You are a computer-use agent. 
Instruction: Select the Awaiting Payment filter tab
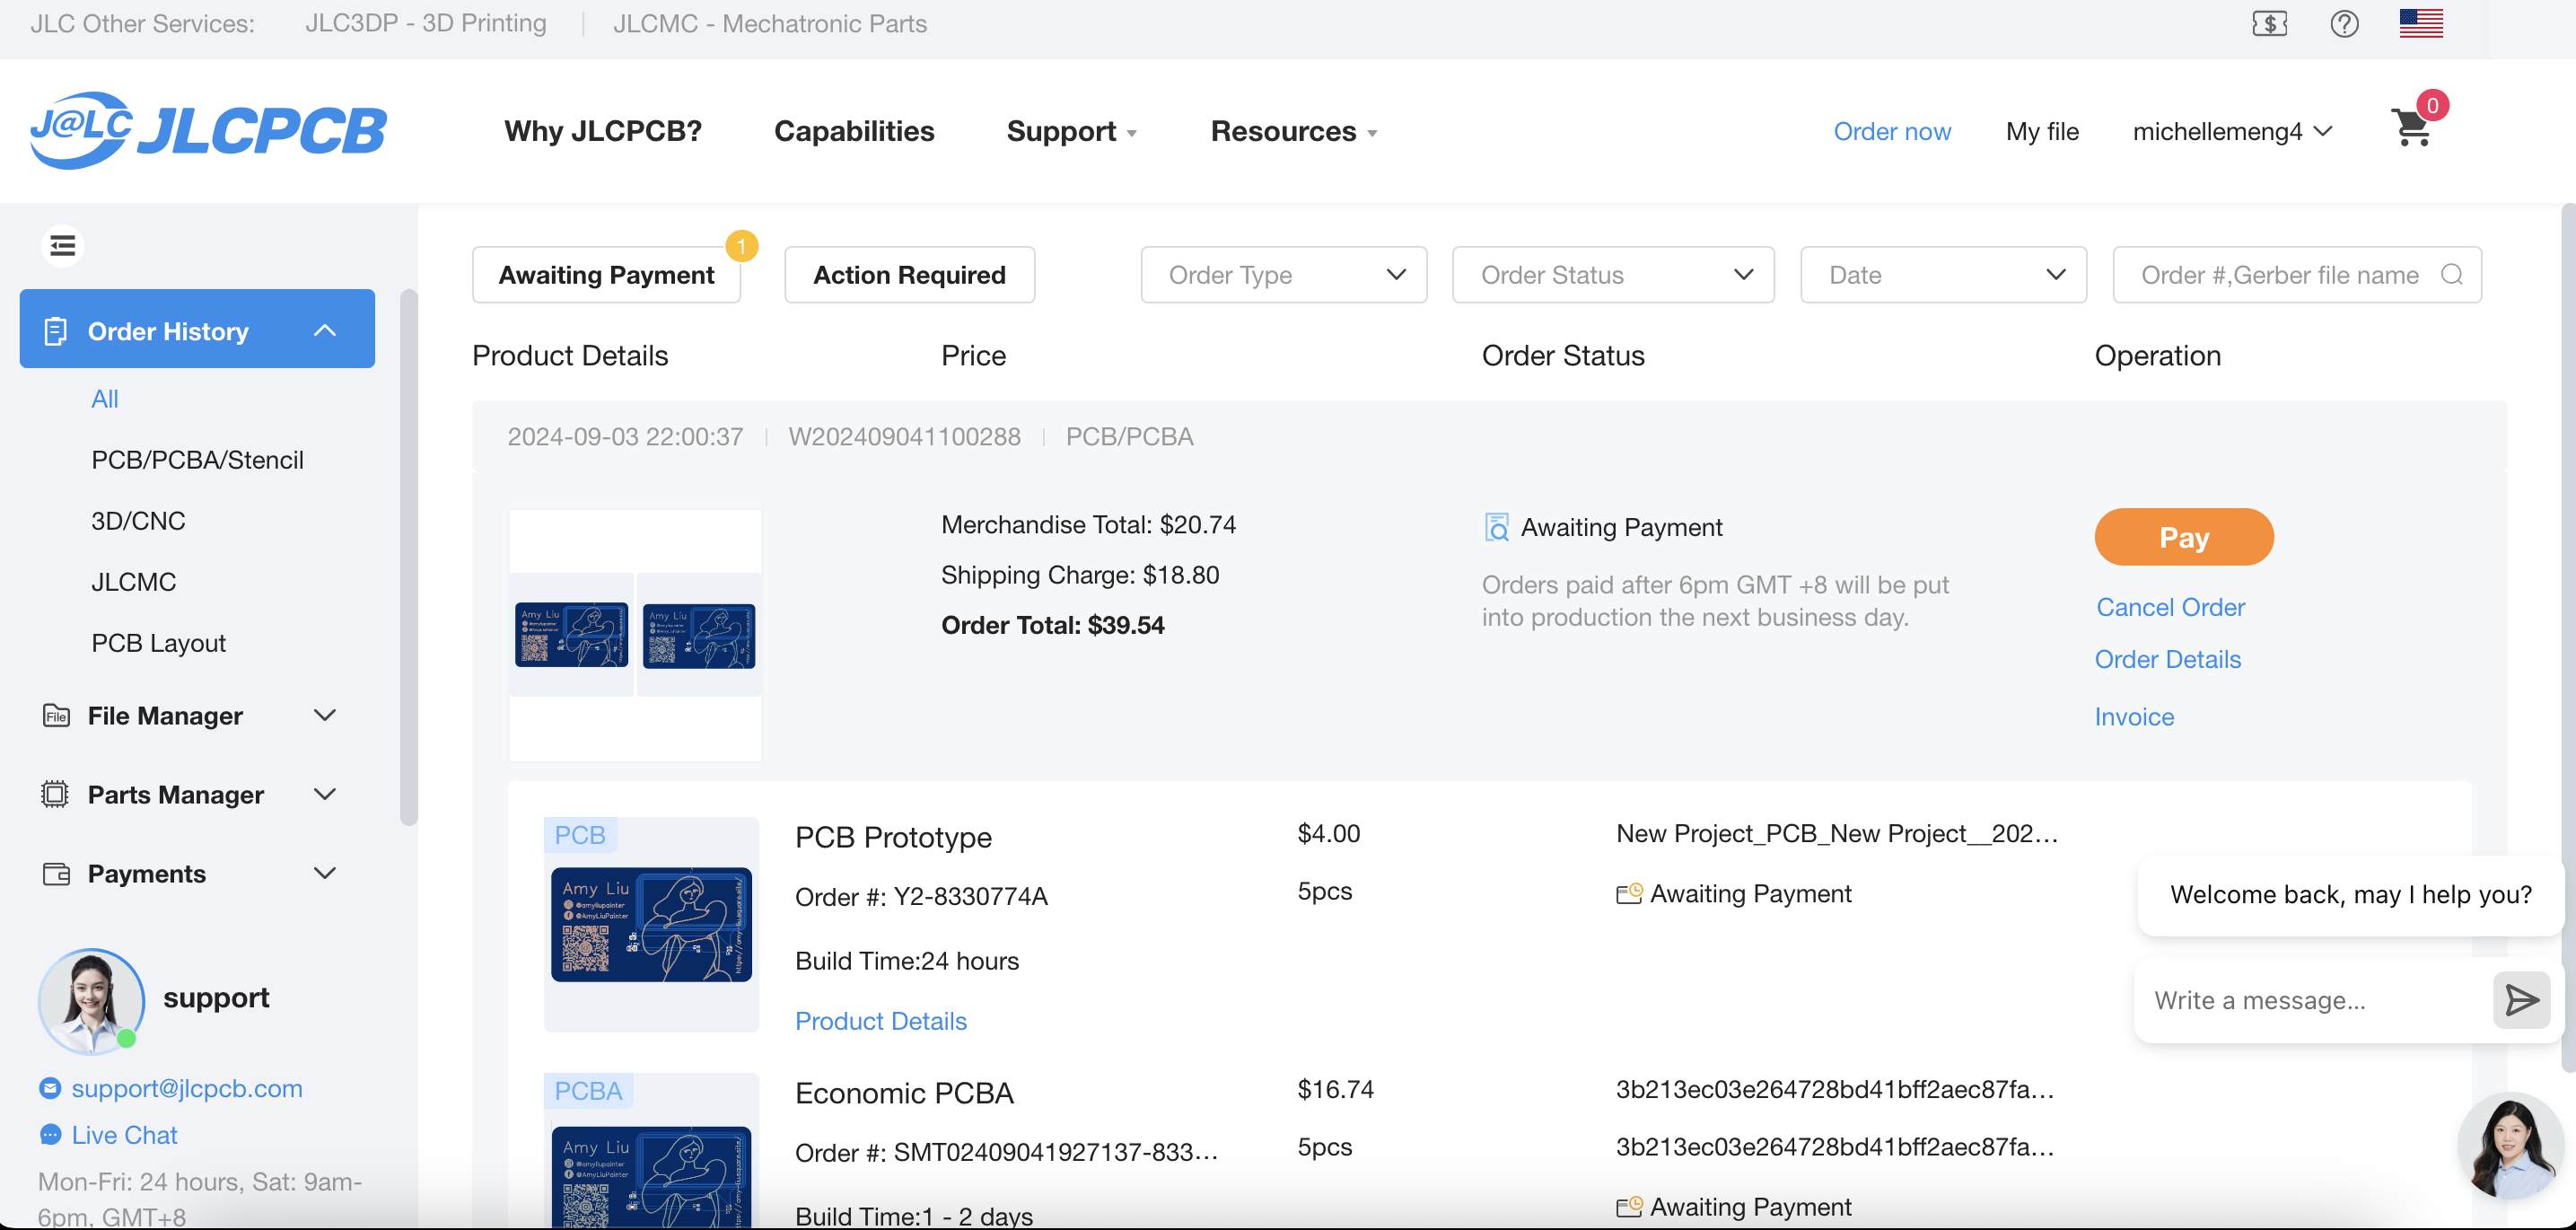(606, 275)
